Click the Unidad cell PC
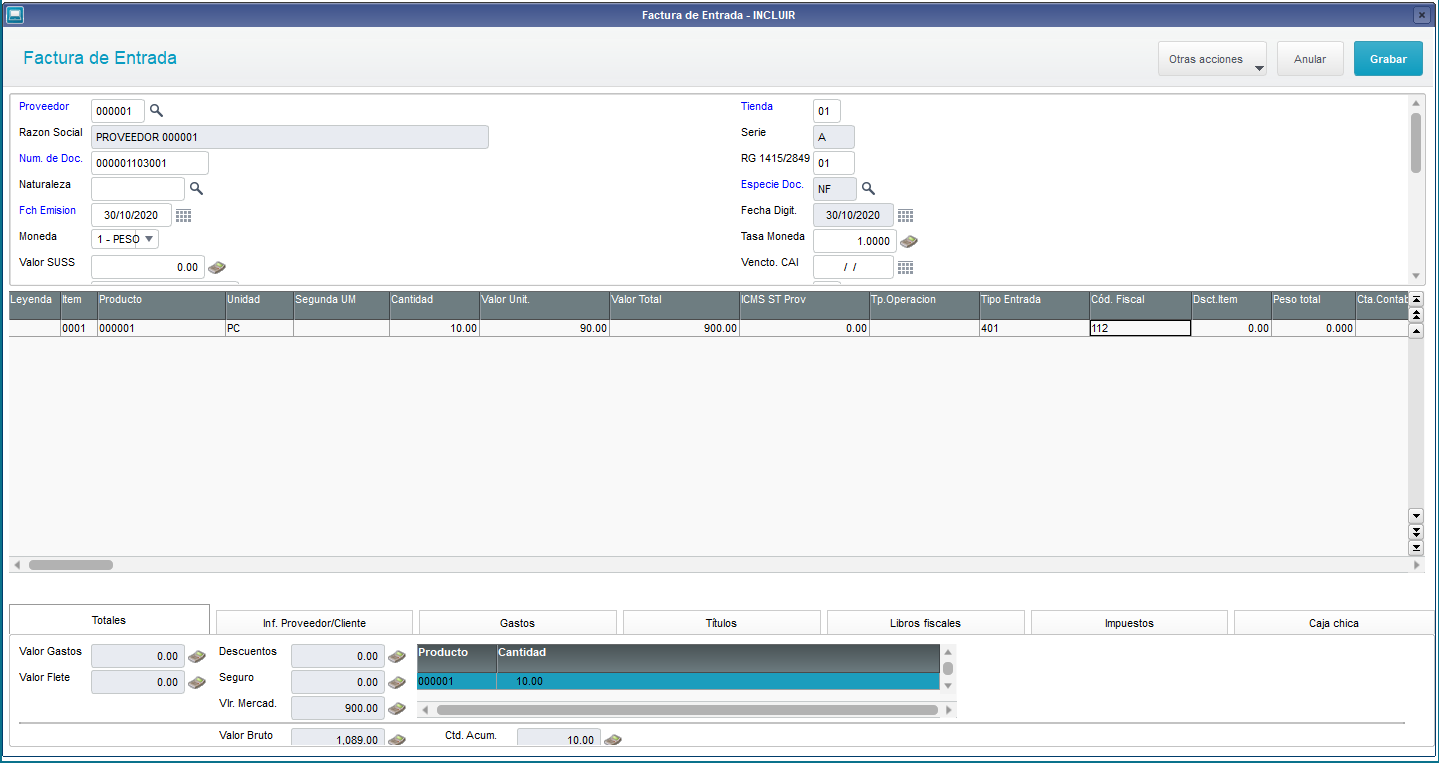This screenshot has height=763, width=1439. [259, 328]
